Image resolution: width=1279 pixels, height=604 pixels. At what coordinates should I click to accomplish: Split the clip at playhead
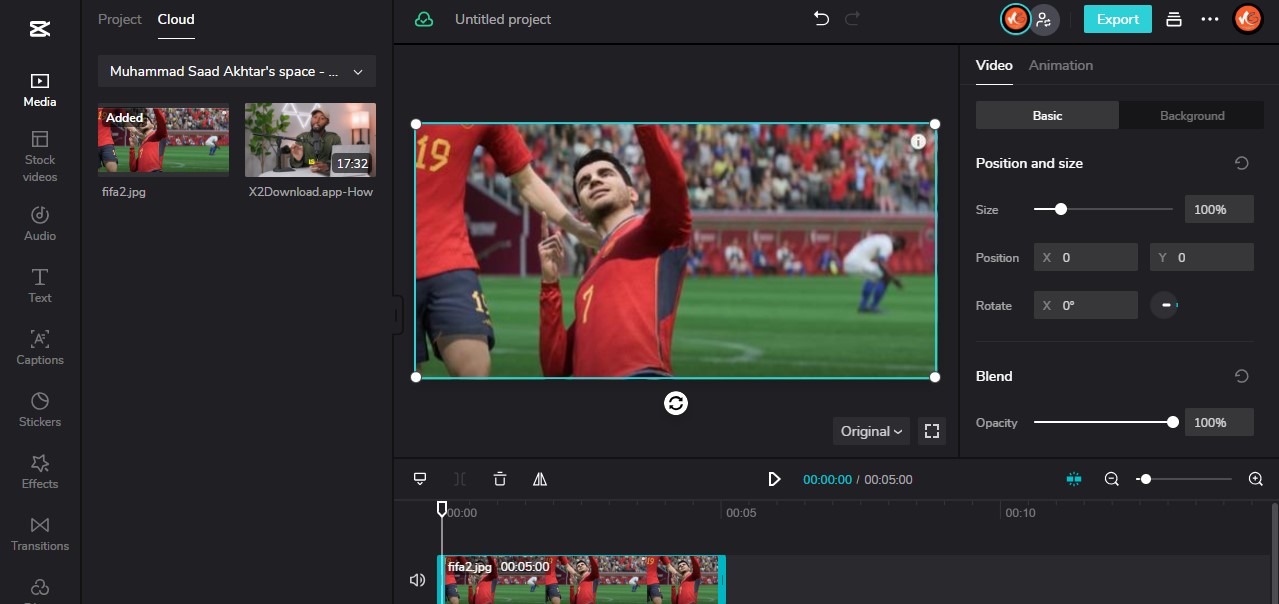pos(460,479)
